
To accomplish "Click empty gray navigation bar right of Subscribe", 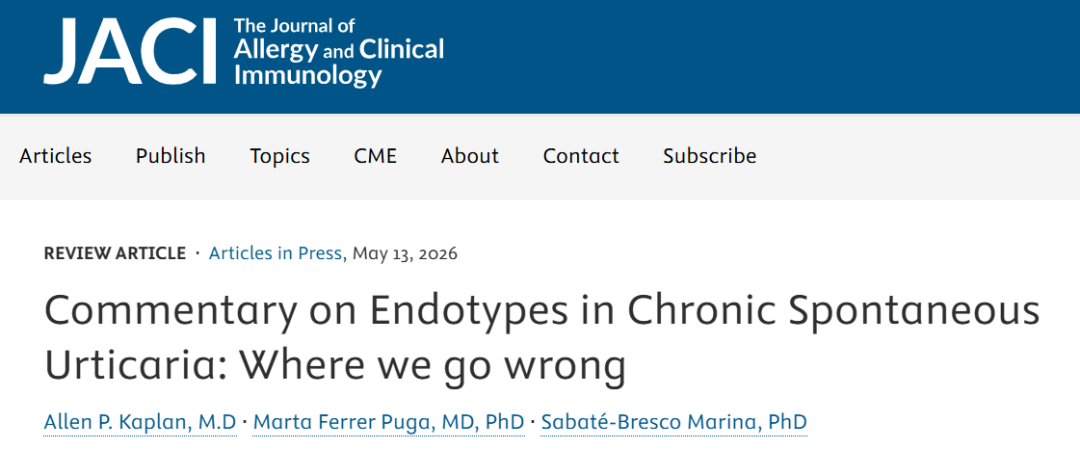I will (x=916, y=157).
